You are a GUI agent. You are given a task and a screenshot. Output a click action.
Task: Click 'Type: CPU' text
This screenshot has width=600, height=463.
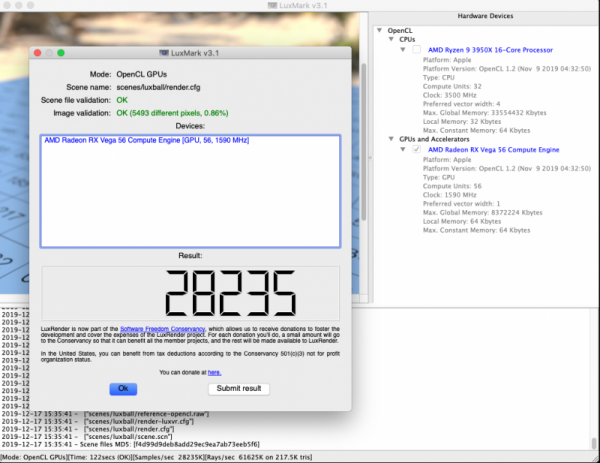pos(439,78)
